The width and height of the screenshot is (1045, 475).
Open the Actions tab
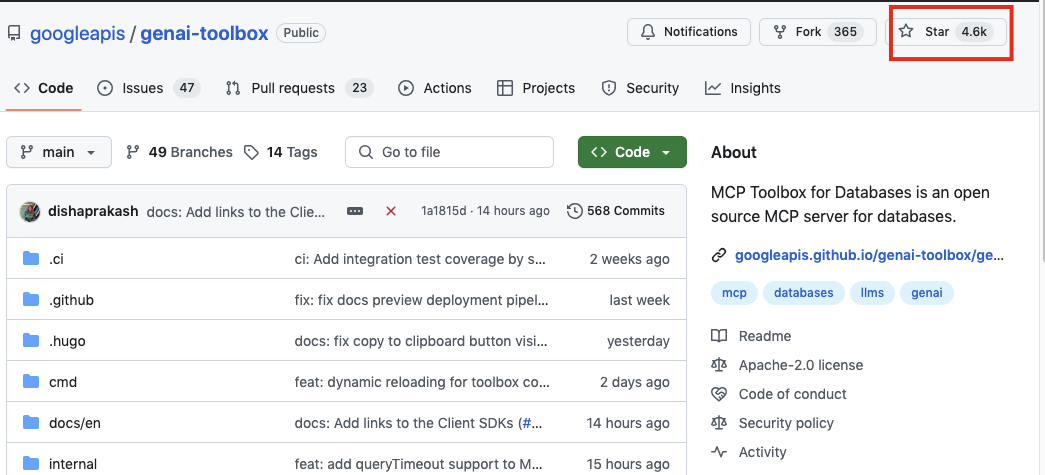click(435, 88)
